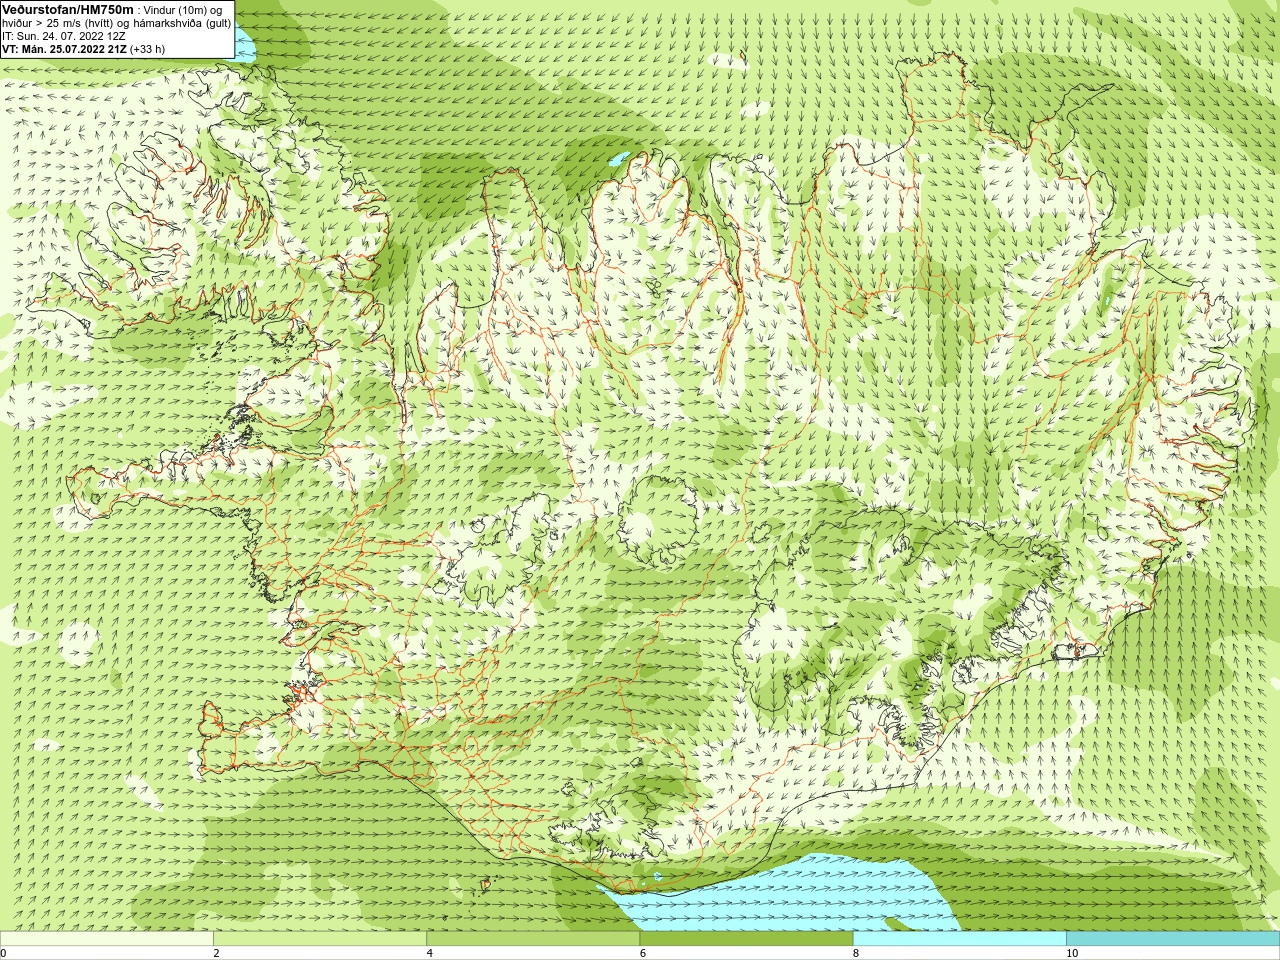Select the light cyan 8–10 colorbar segment

[x=959, y=939]
